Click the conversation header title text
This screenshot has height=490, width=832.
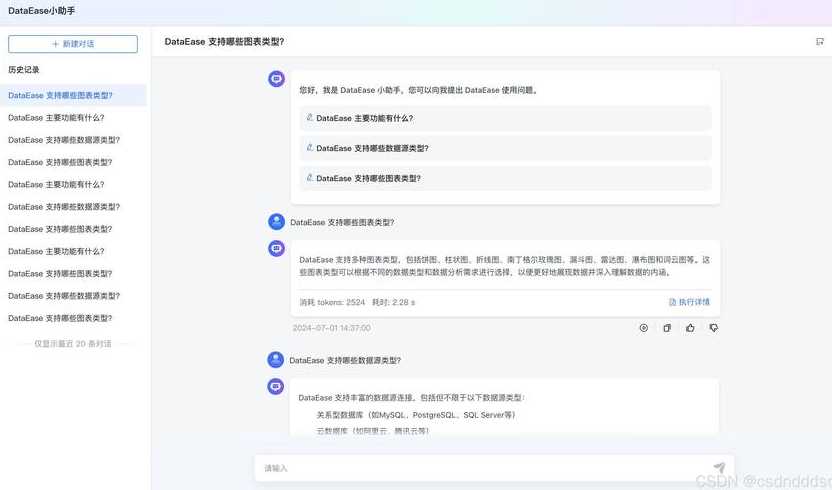coord(224,41)
